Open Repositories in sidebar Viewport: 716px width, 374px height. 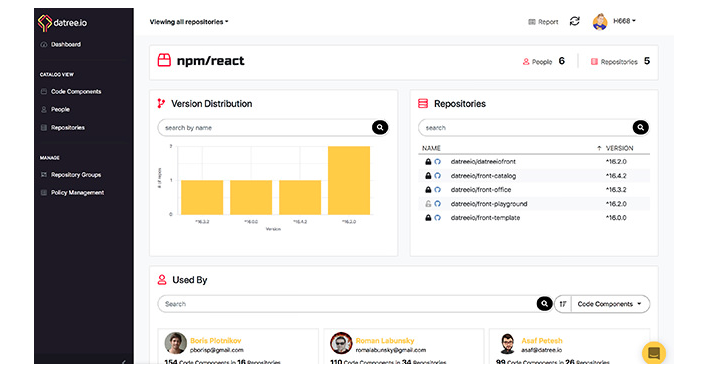tap(63, 127)
